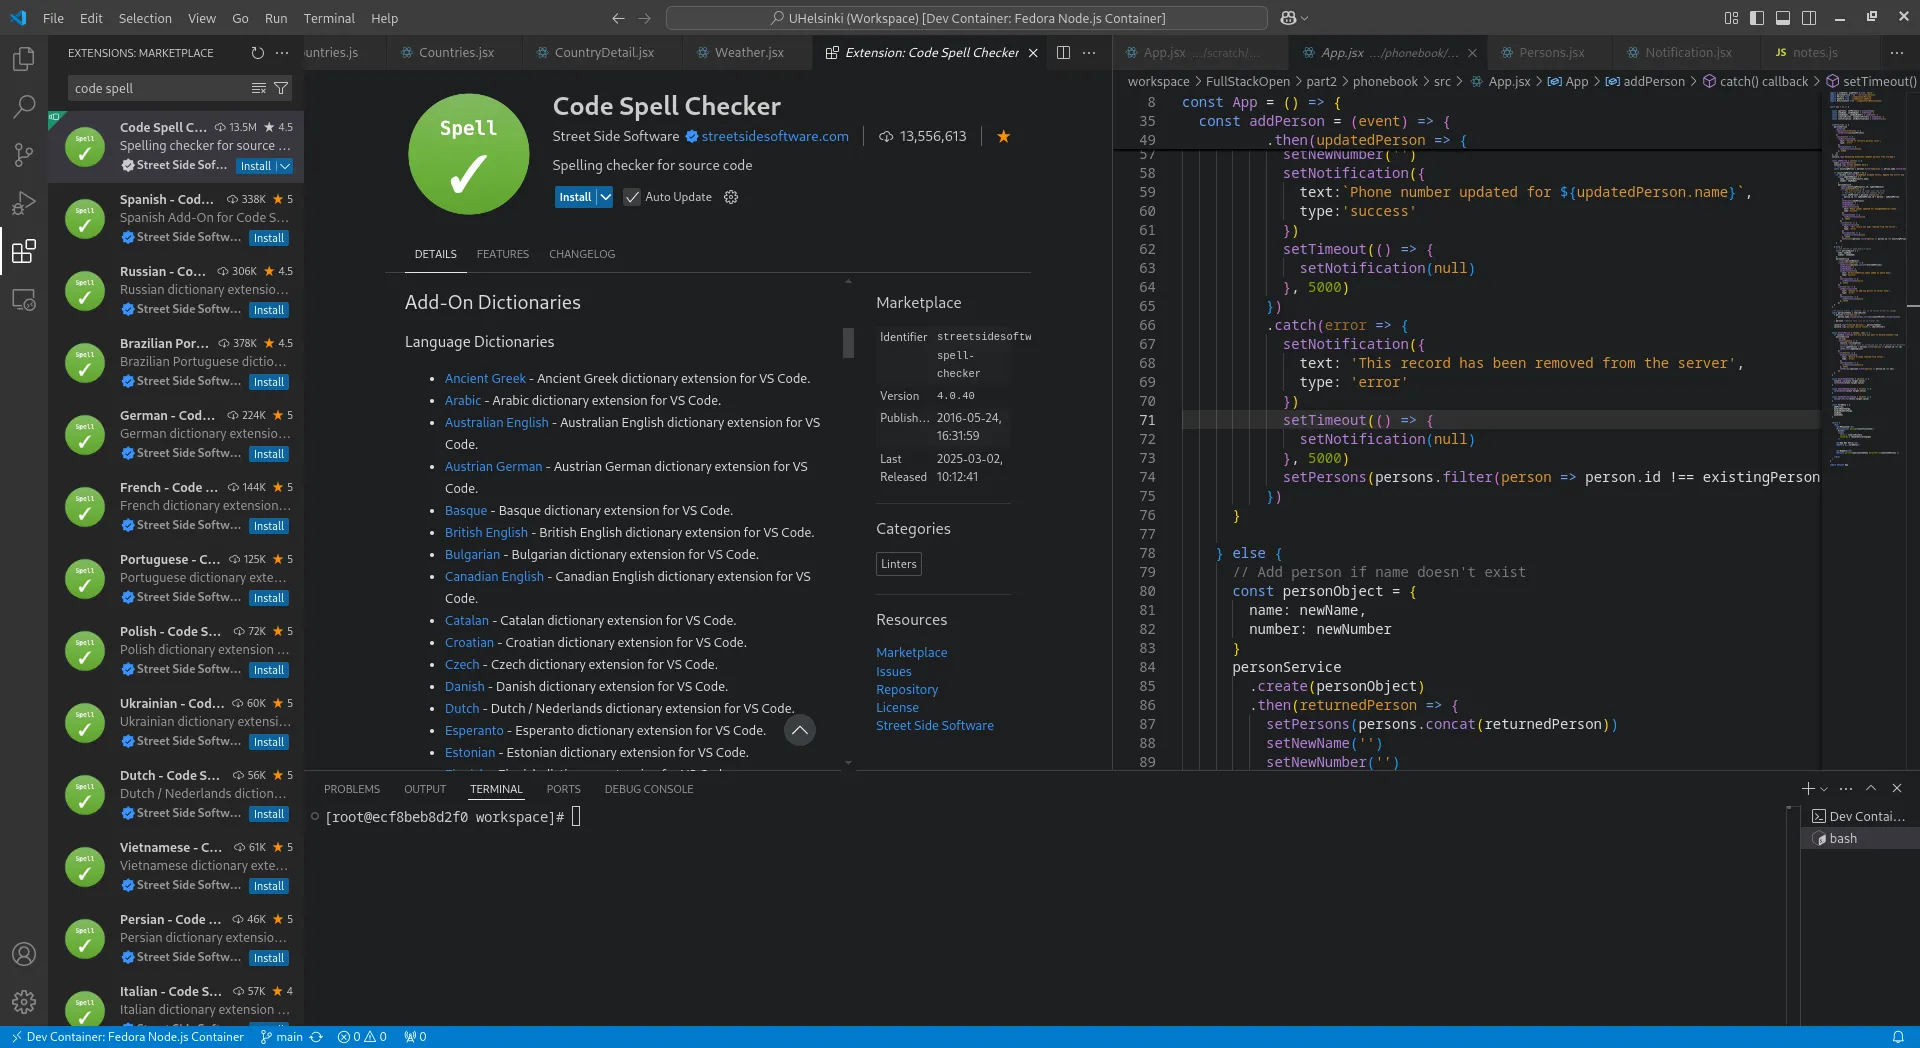
Task: Open the Repository resource link
Action: click(906, 689)
